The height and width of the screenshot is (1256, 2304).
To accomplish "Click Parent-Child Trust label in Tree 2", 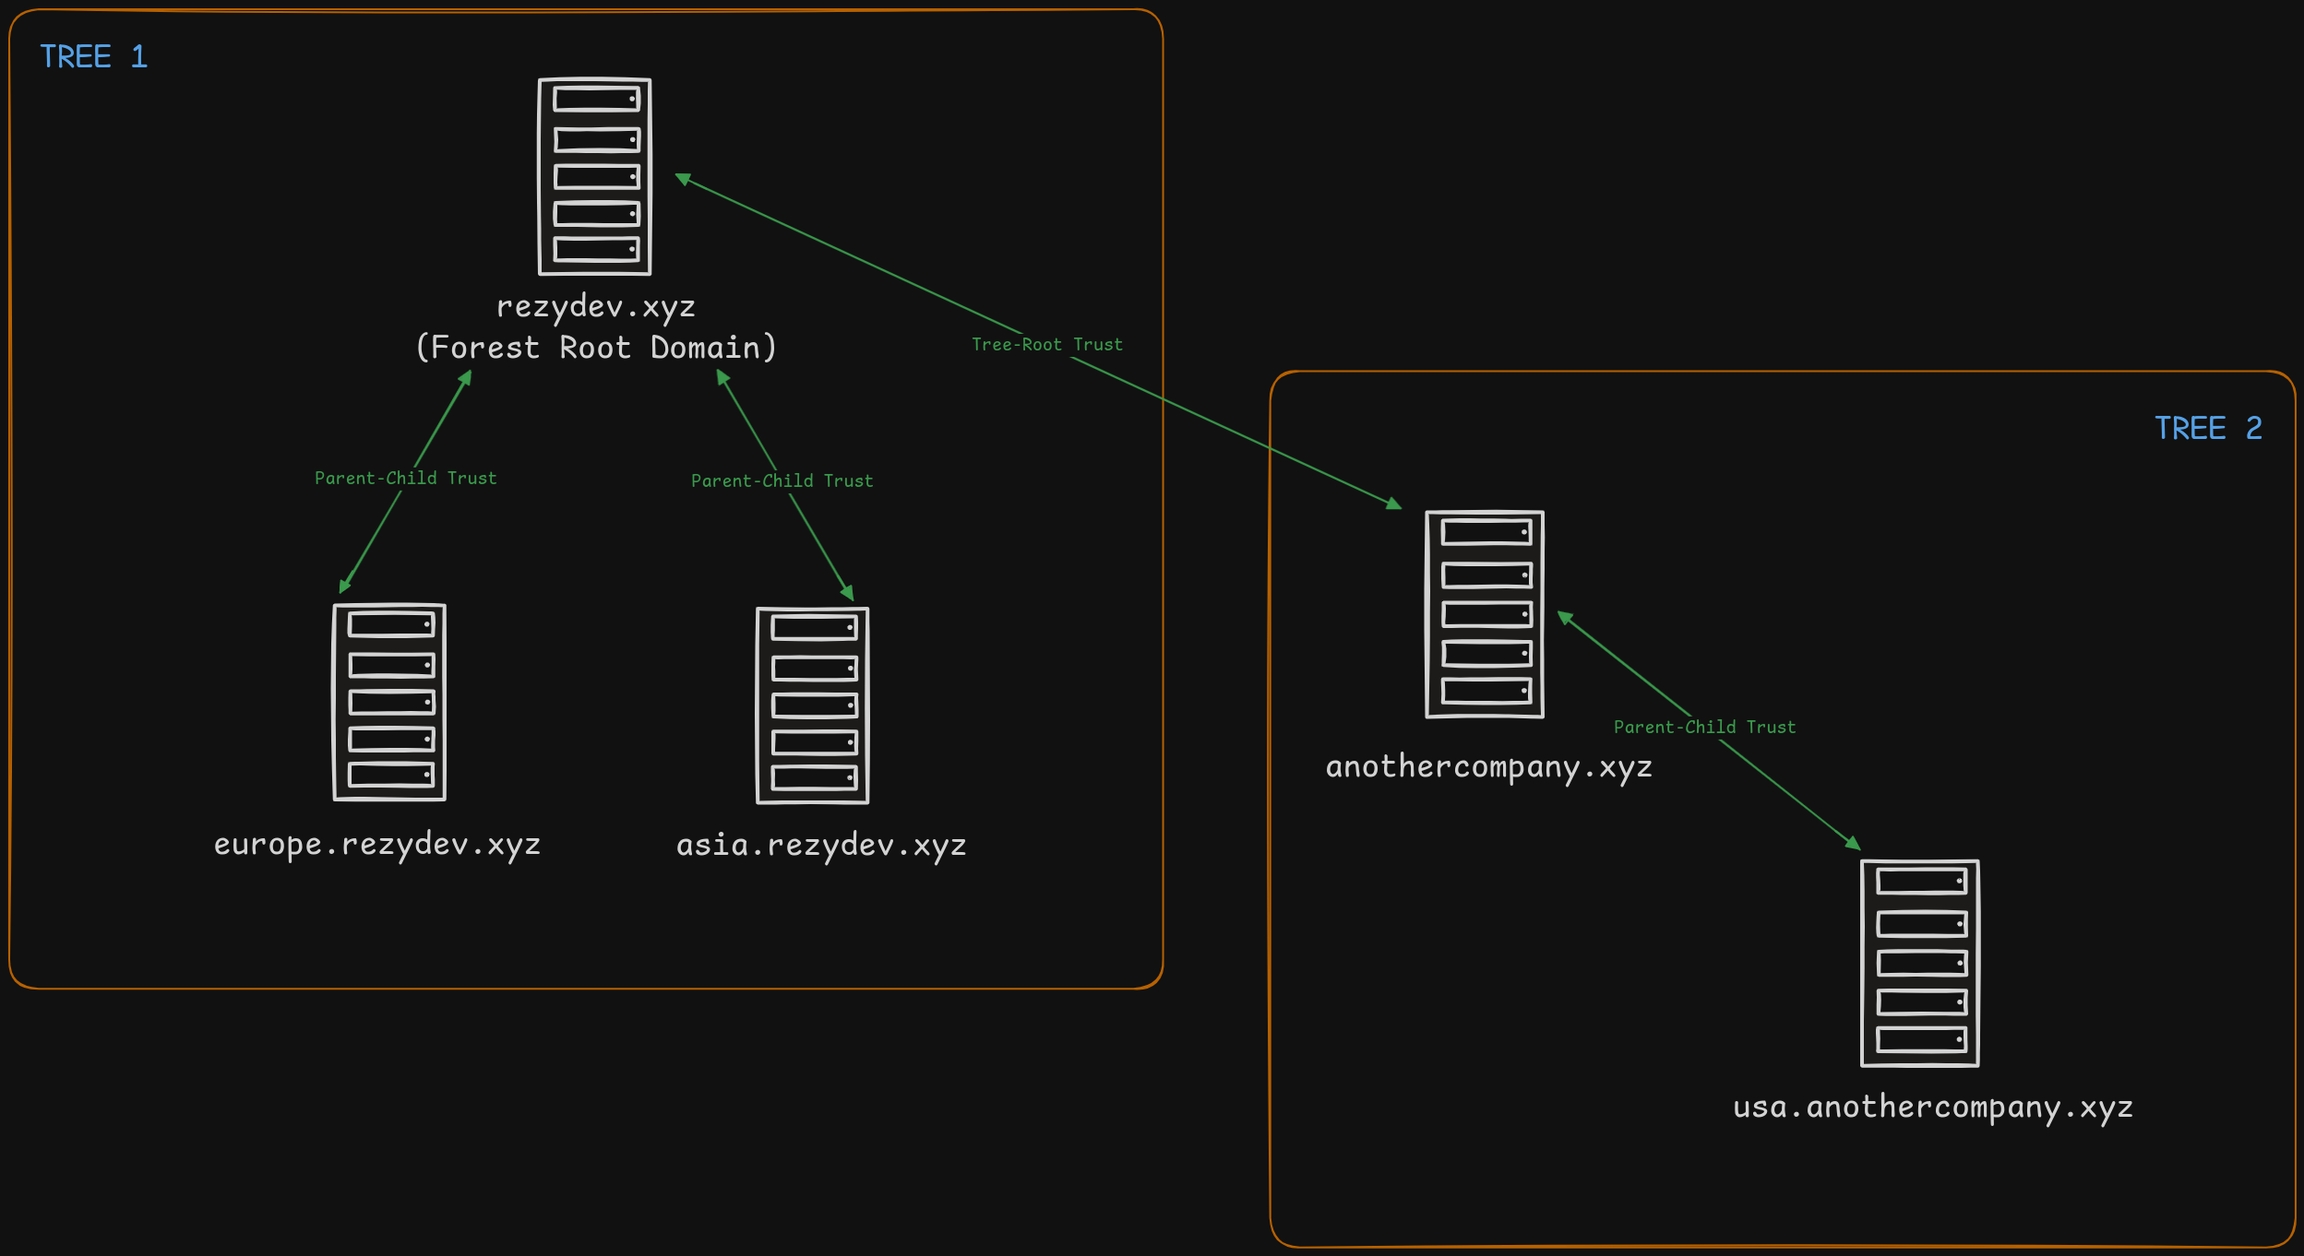I will tap(1704, 728).
